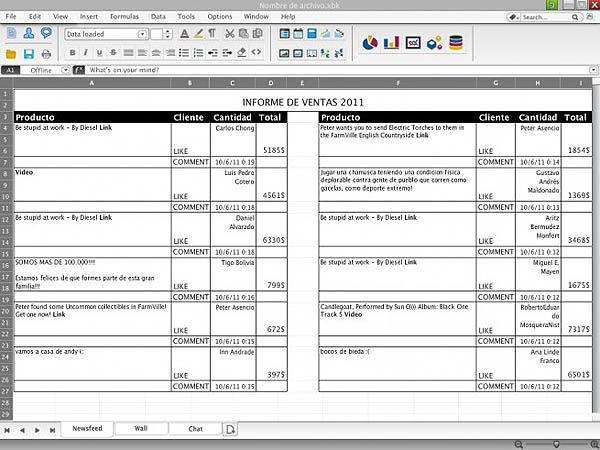Insert a numbered list
600x450 pixels.
198,52
